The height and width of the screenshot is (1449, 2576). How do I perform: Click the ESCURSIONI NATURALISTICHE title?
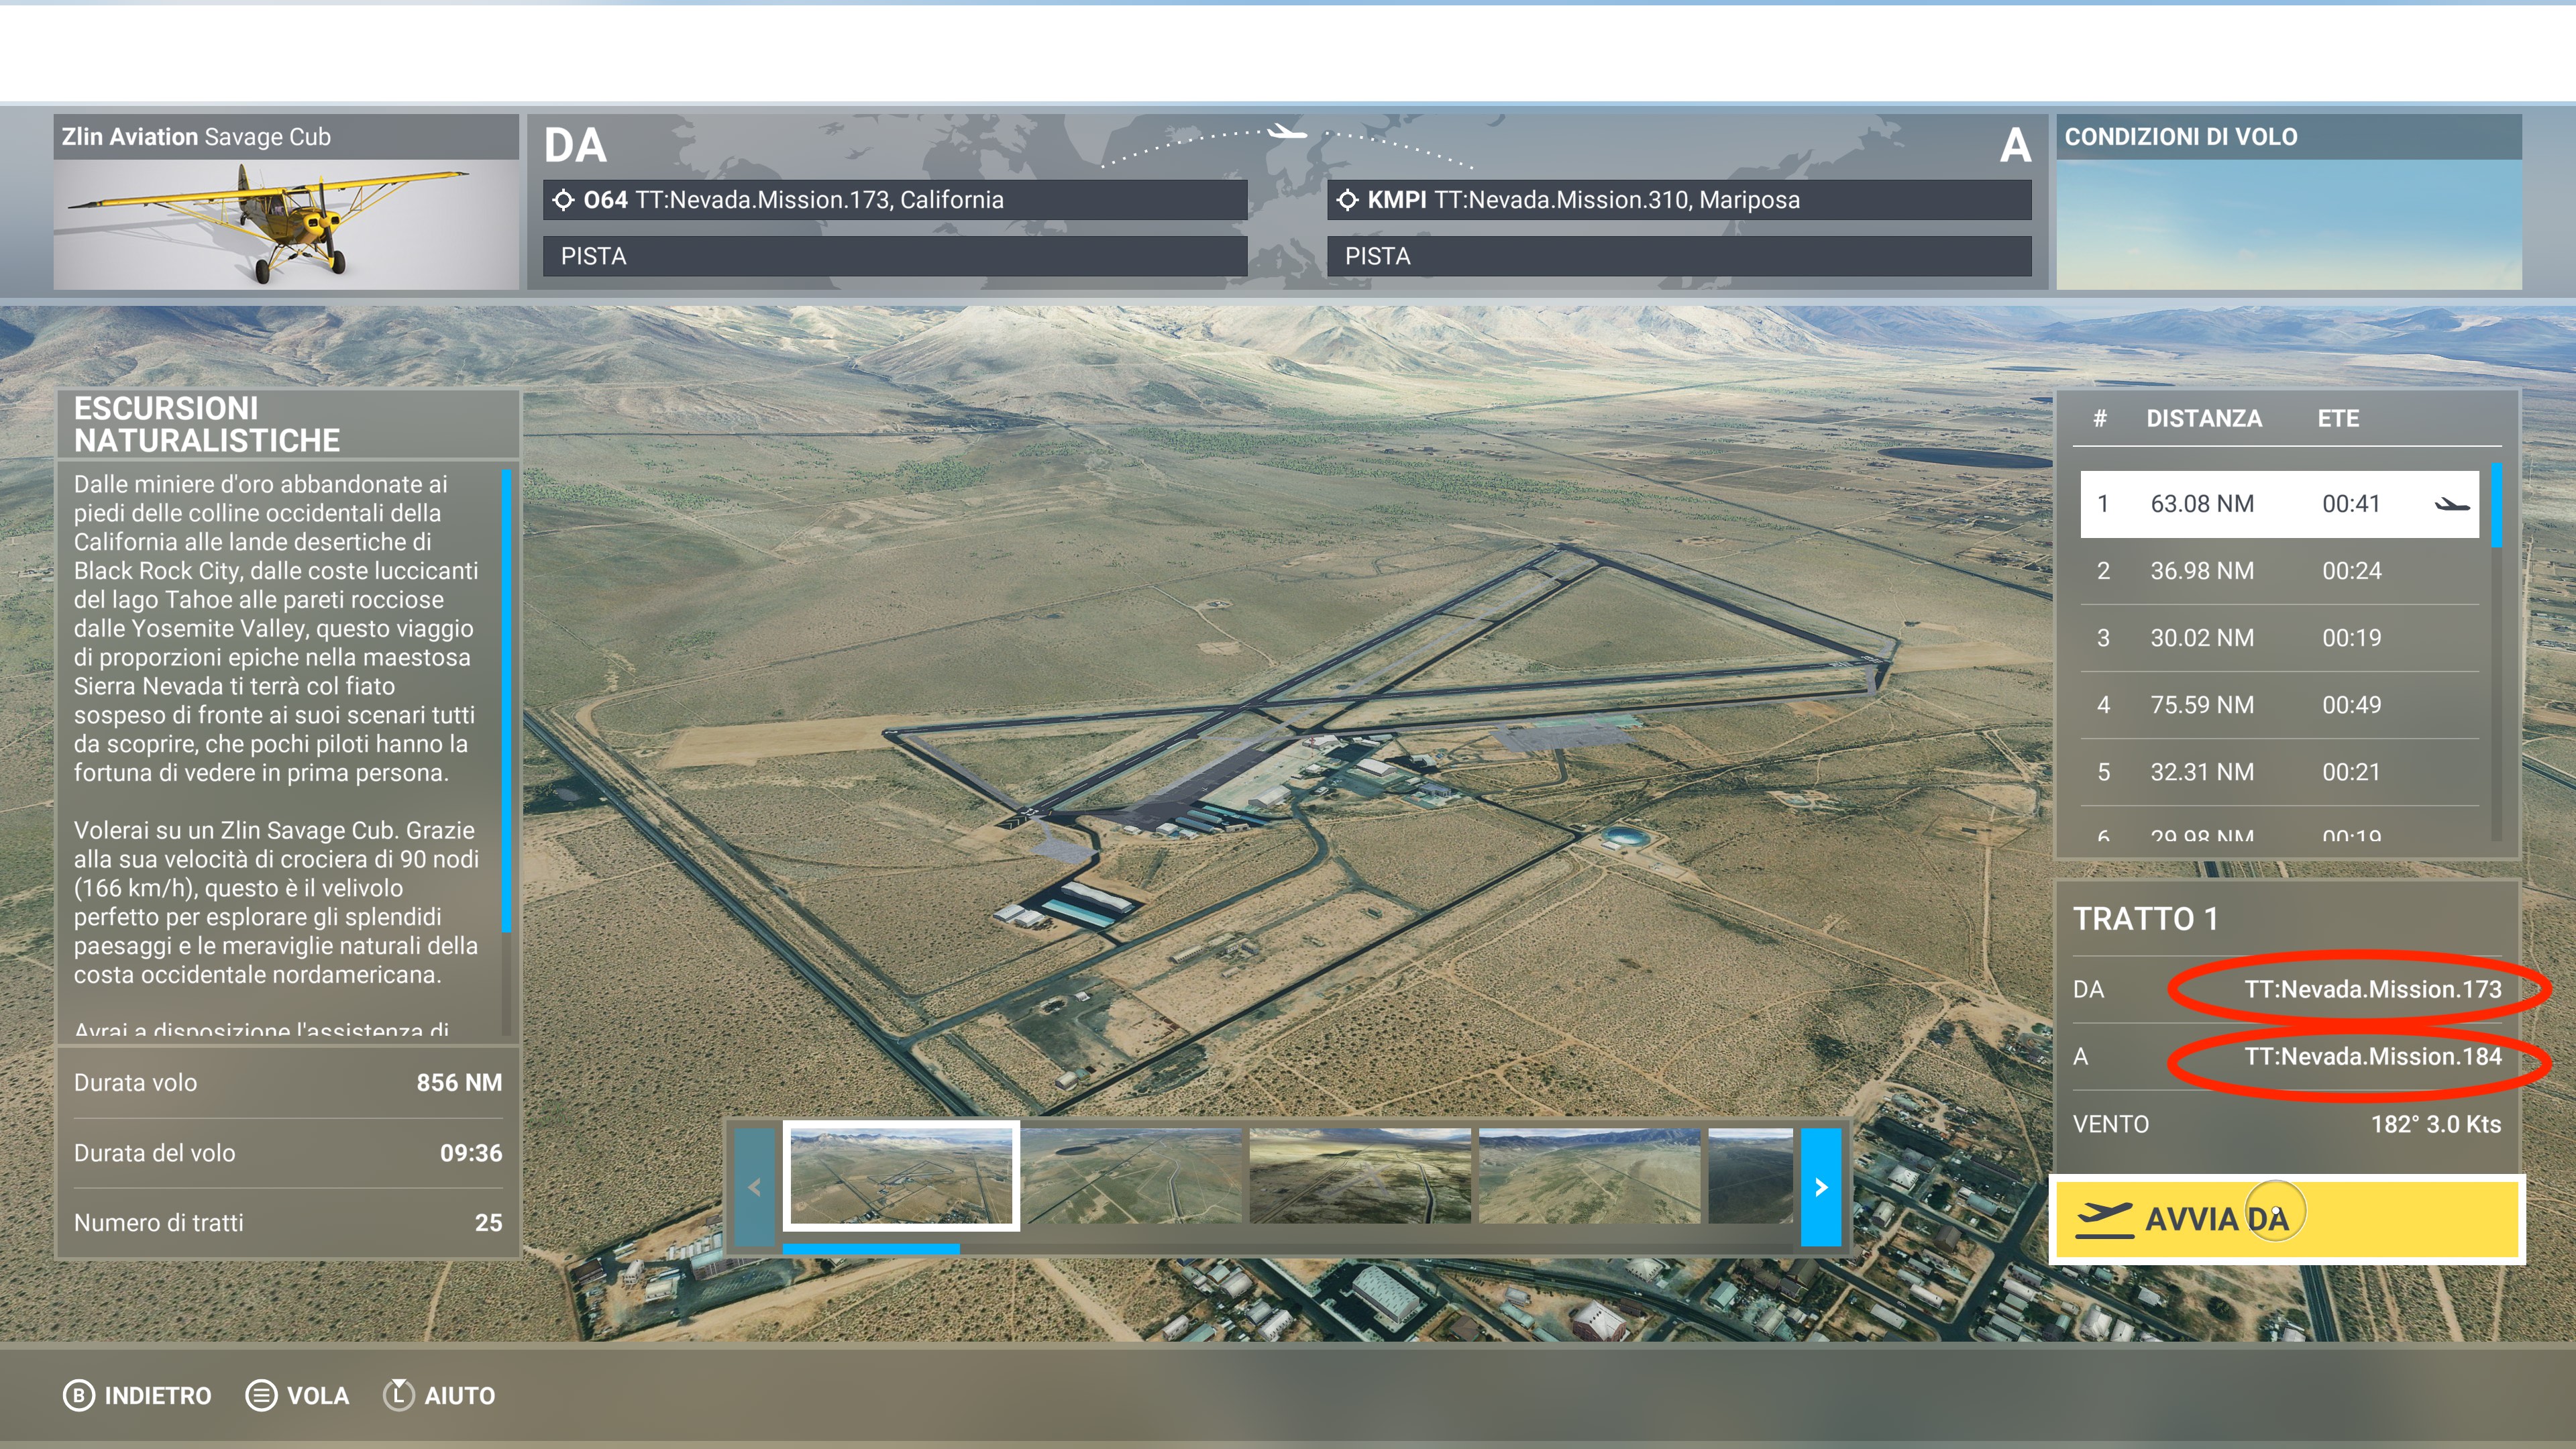(207, 424)
